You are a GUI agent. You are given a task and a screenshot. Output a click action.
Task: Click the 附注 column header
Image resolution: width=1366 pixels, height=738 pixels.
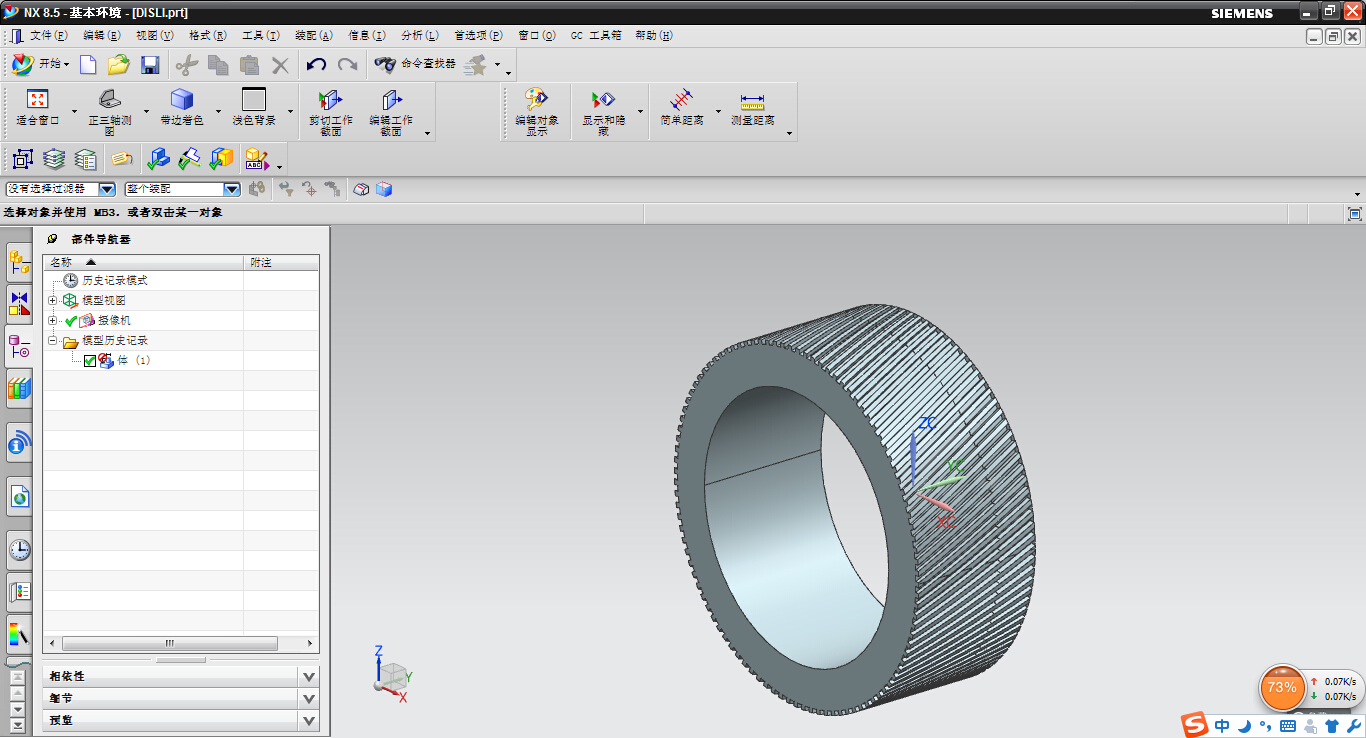281,262
